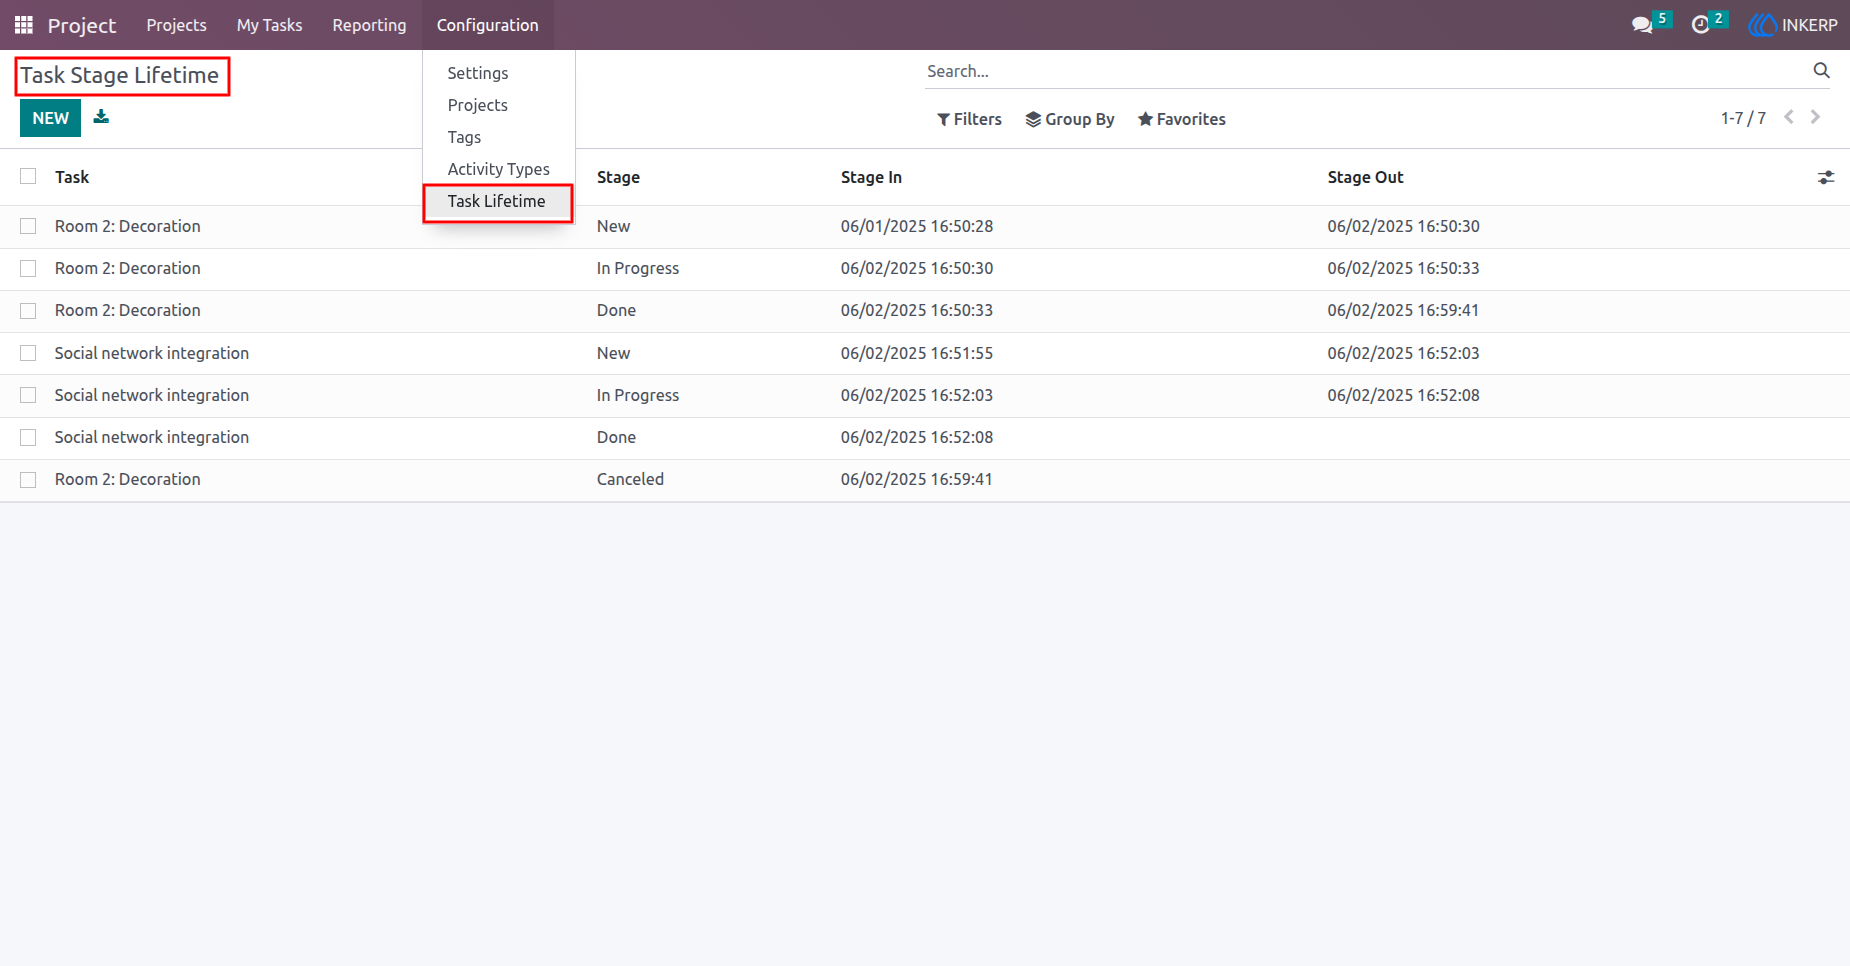Choose Activity Types in the dropdown
The image size is (1850, 966).
(x=498, y=169)
